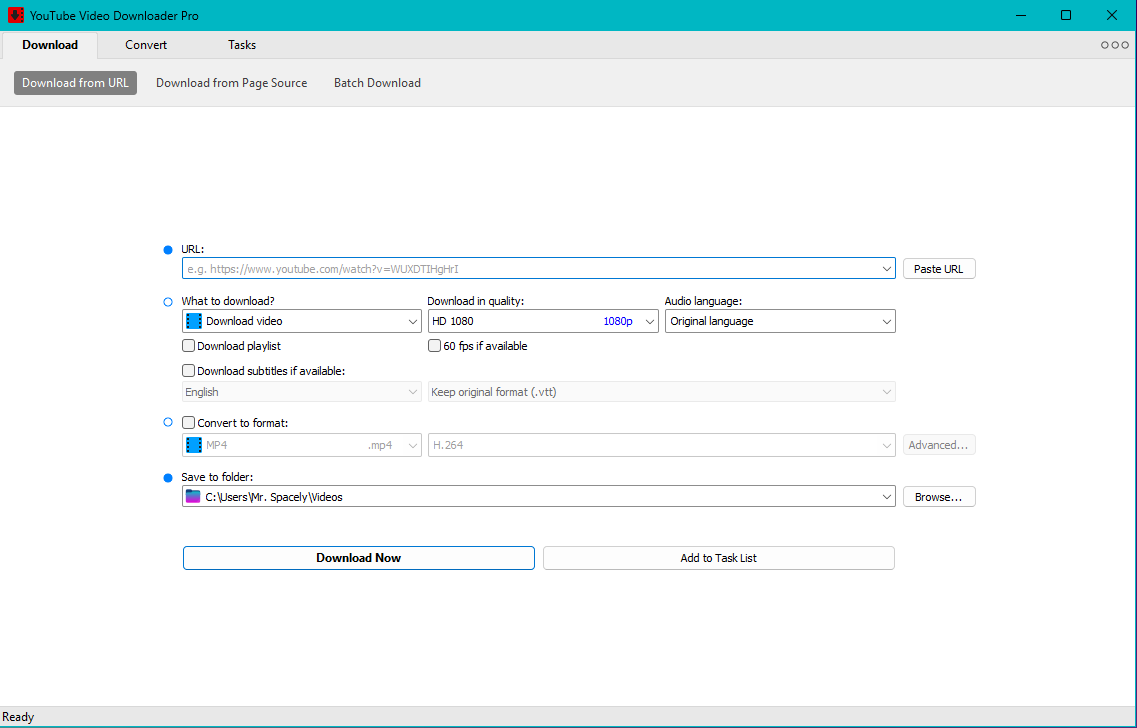Screen dimensions: 1137x728
Task: Toggle the Convert to format checkbox
Action: click(x=189, y=422)
